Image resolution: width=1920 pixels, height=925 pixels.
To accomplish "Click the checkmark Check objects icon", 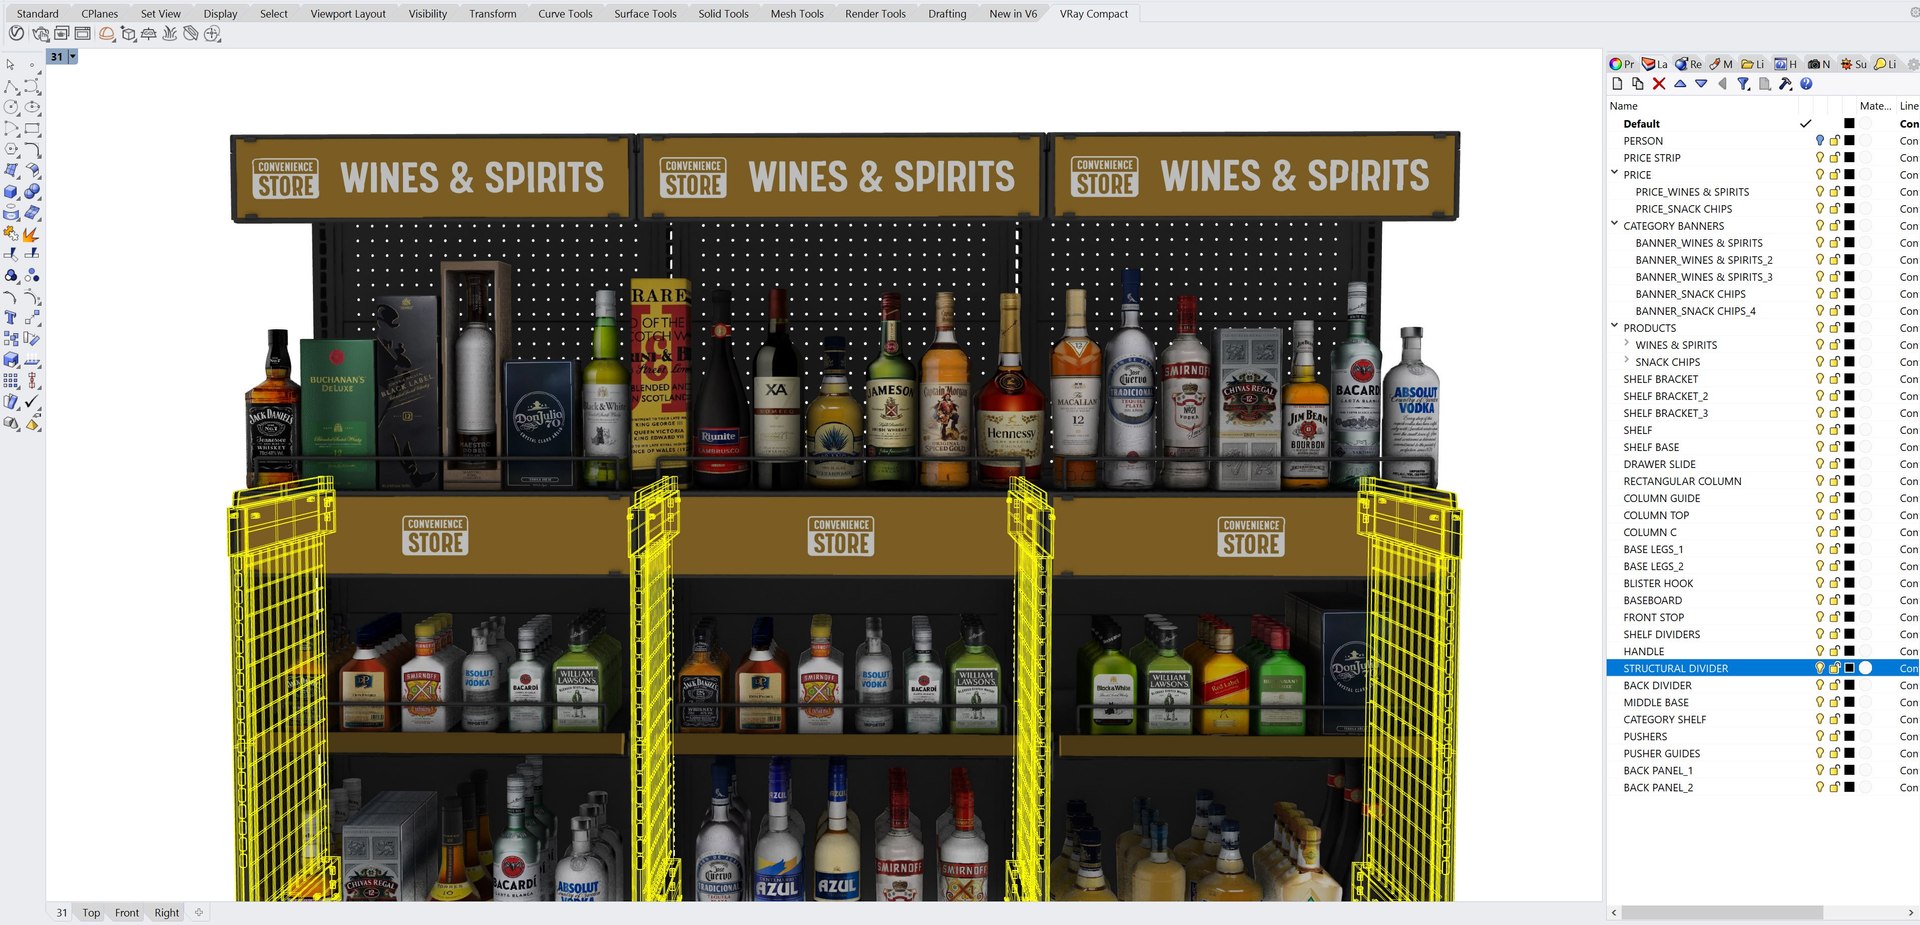I will click(32, 401).
